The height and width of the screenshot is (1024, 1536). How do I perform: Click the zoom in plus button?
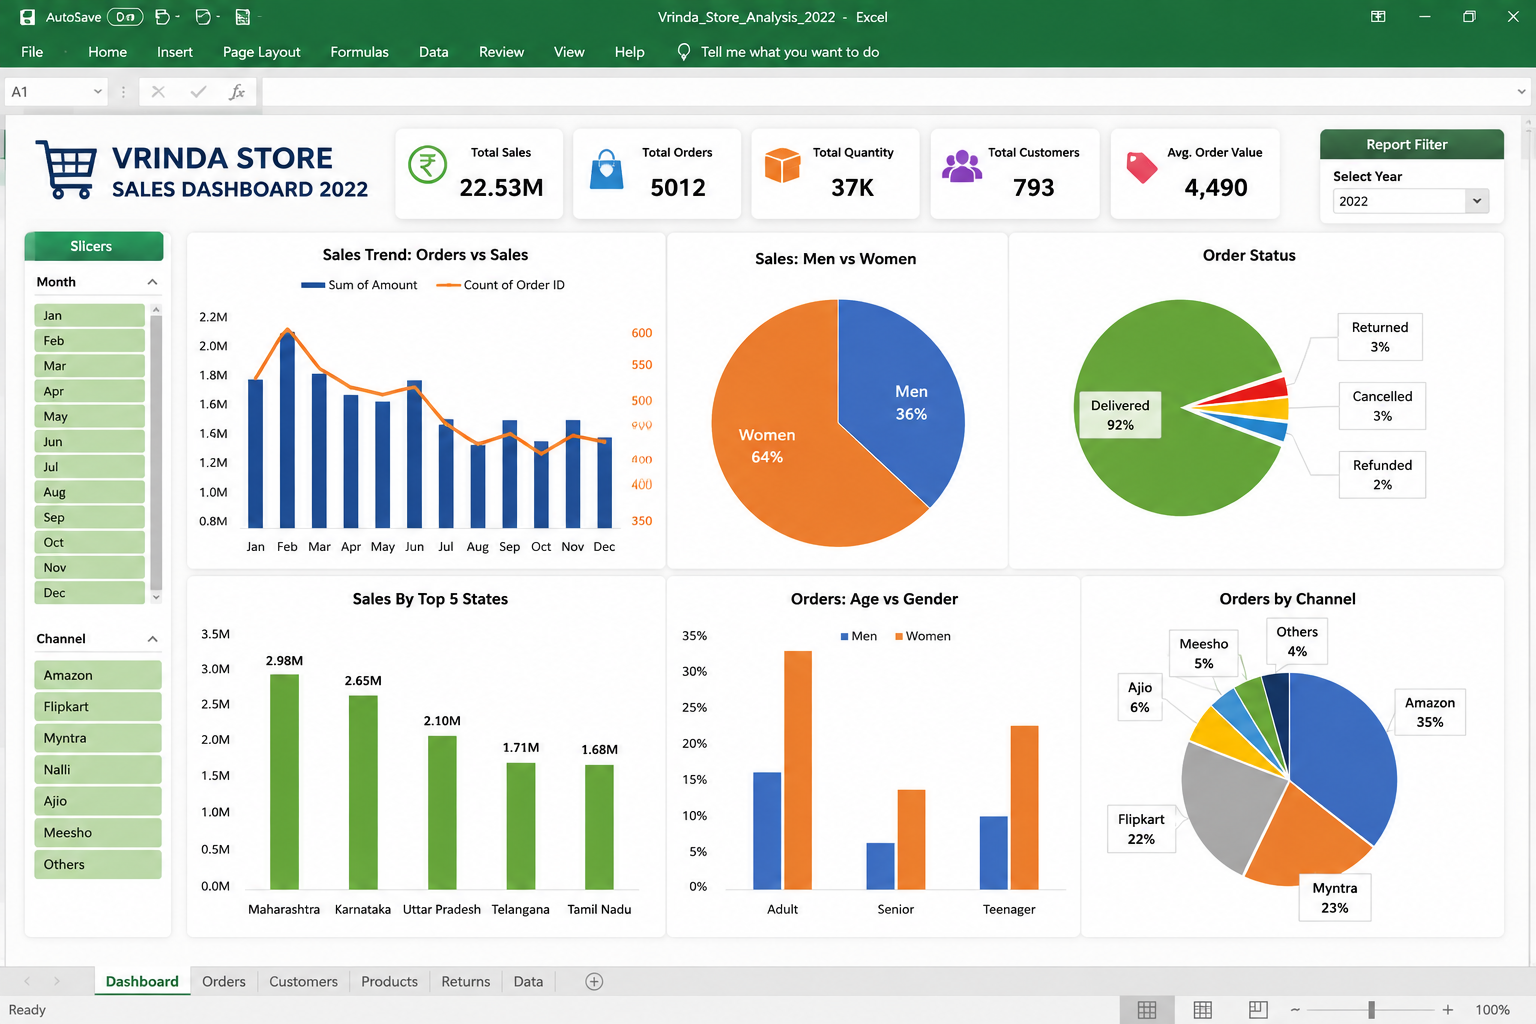1447,1010
